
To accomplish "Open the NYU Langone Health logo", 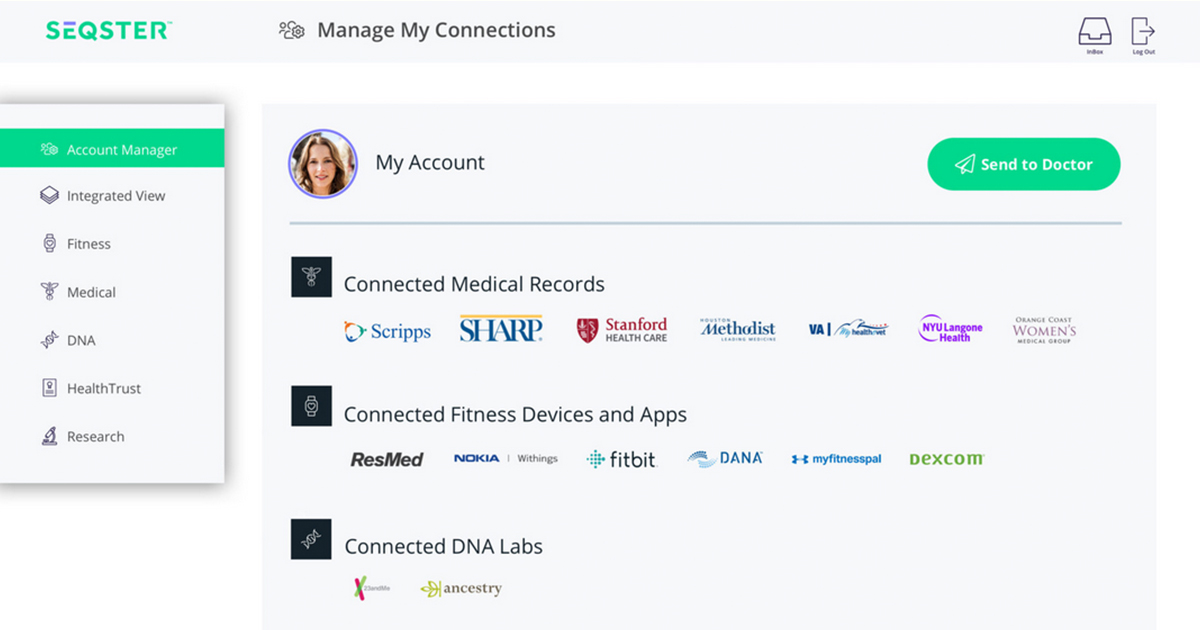I will click(x=951, y=329).
